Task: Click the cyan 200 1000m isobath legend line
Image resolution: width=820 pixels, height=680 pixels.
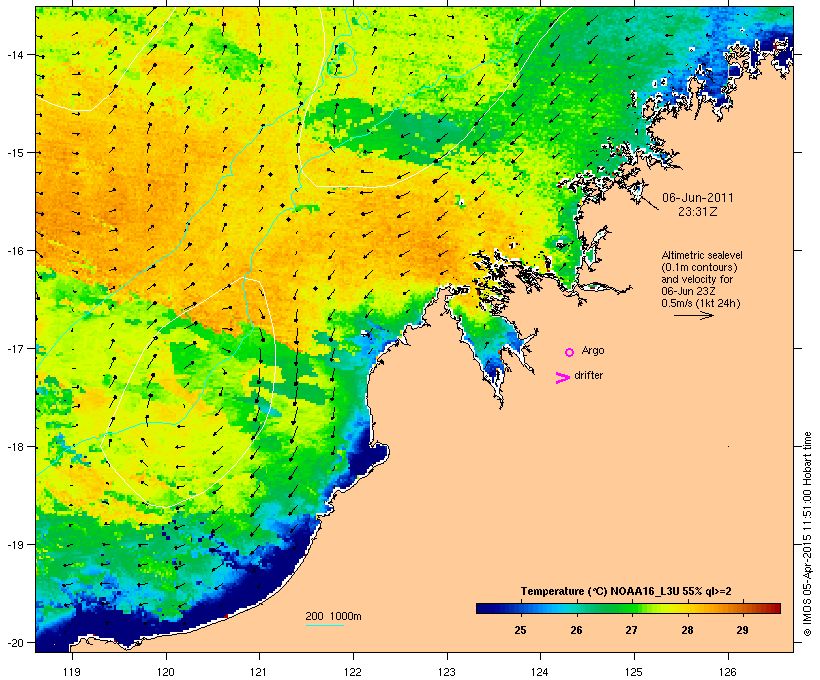Action: tap(325, 625)
